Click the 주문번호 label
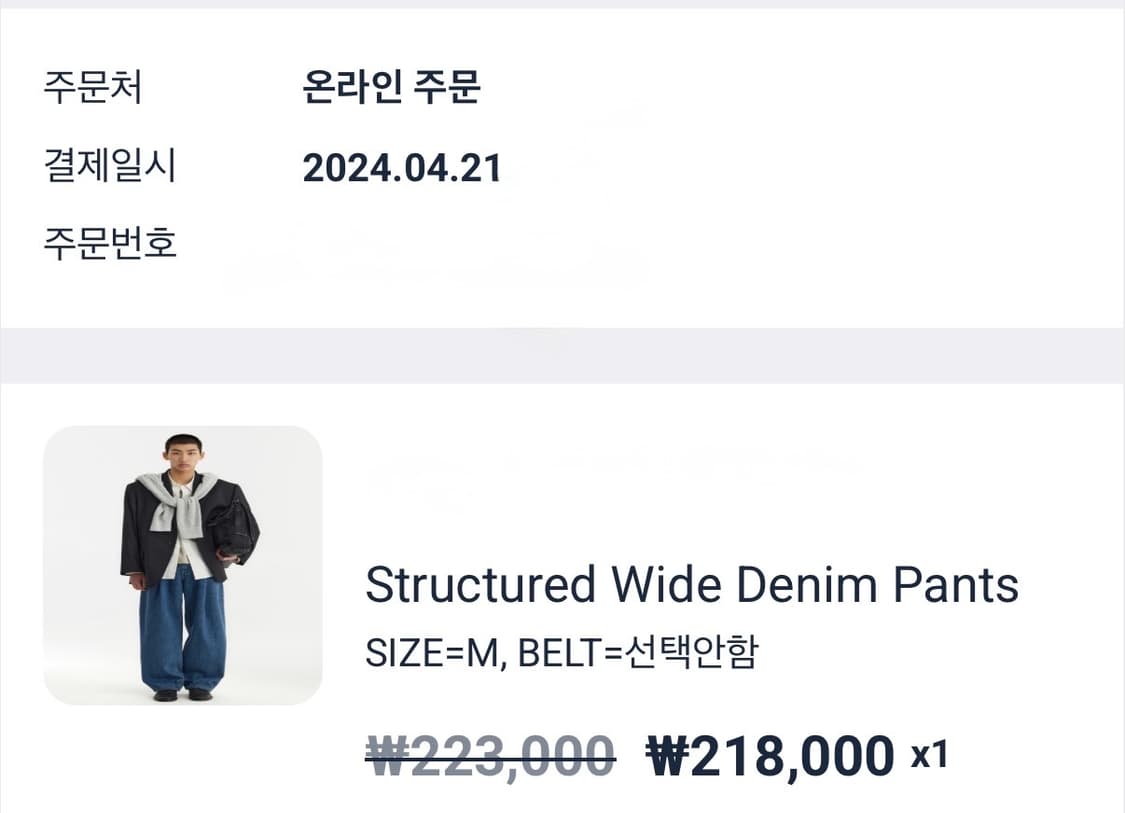Viewport: 1125px width, 813px height. tap(109, 243)
